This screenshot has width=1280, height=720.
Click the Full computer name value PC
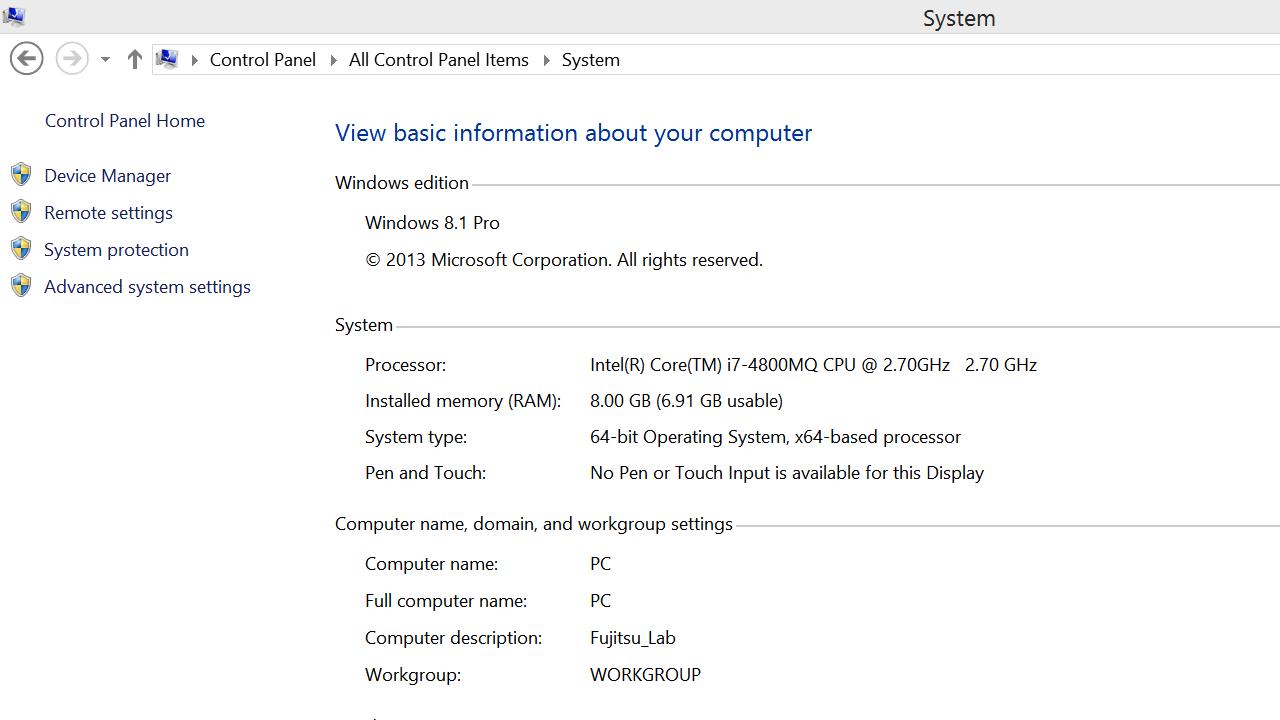coord(600,601)
